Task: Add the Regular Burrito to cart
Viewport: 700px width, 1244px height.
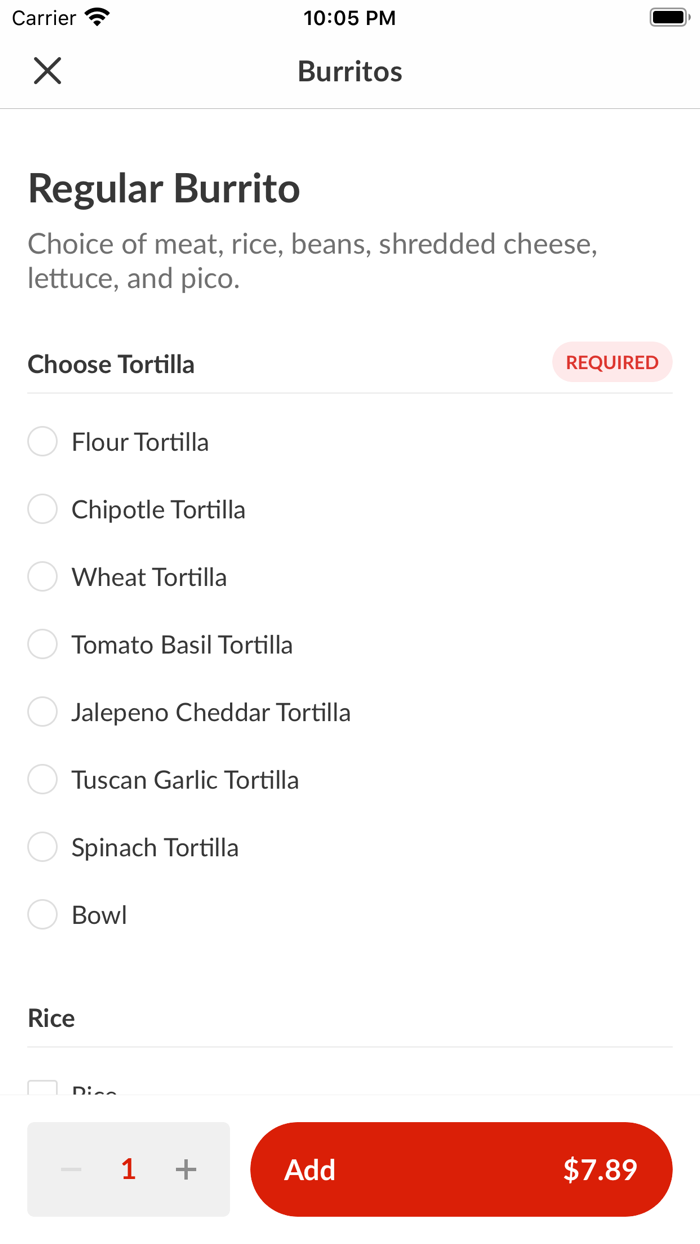Action: point(460,1169)
